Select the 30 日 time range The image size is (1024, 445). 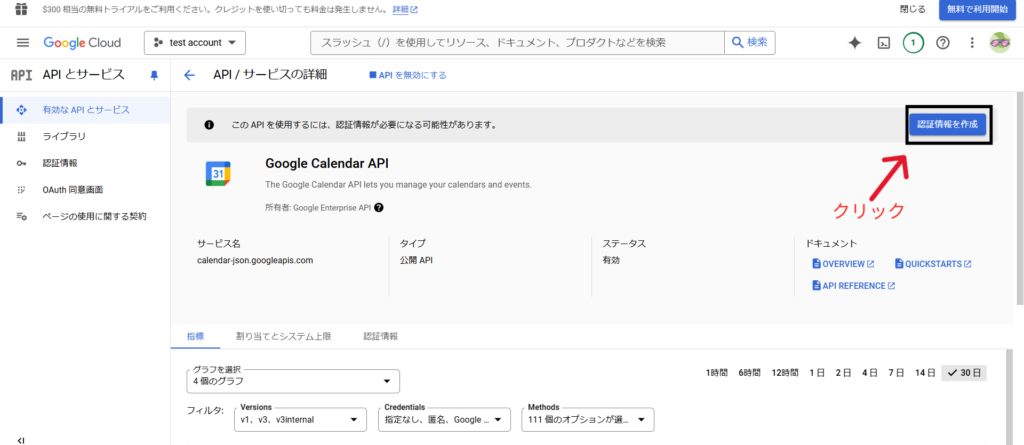(963, 373)
